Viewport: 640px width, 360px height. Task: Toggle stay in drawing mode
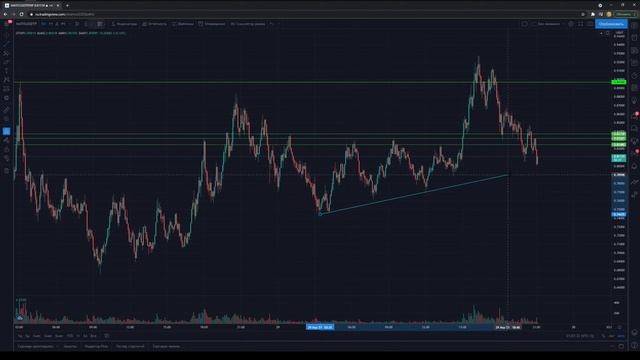click(6, 140)
